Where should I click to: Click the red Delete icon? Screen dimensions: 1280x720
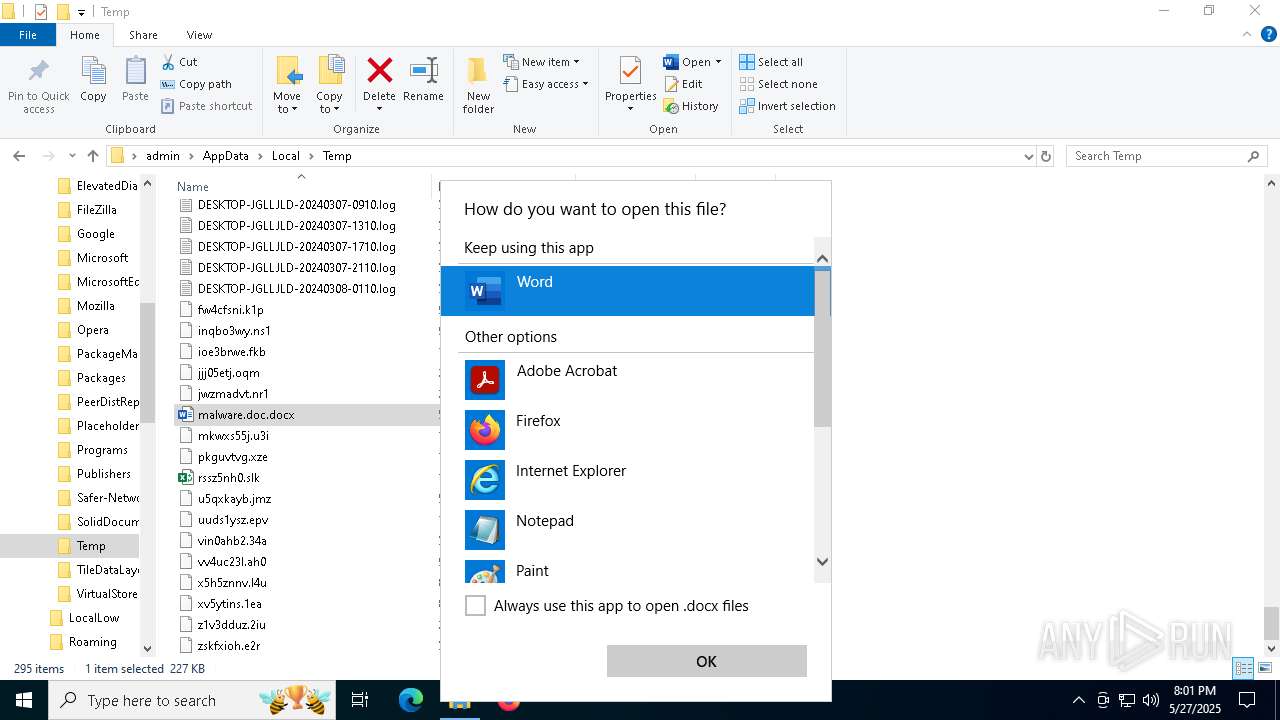380,70
